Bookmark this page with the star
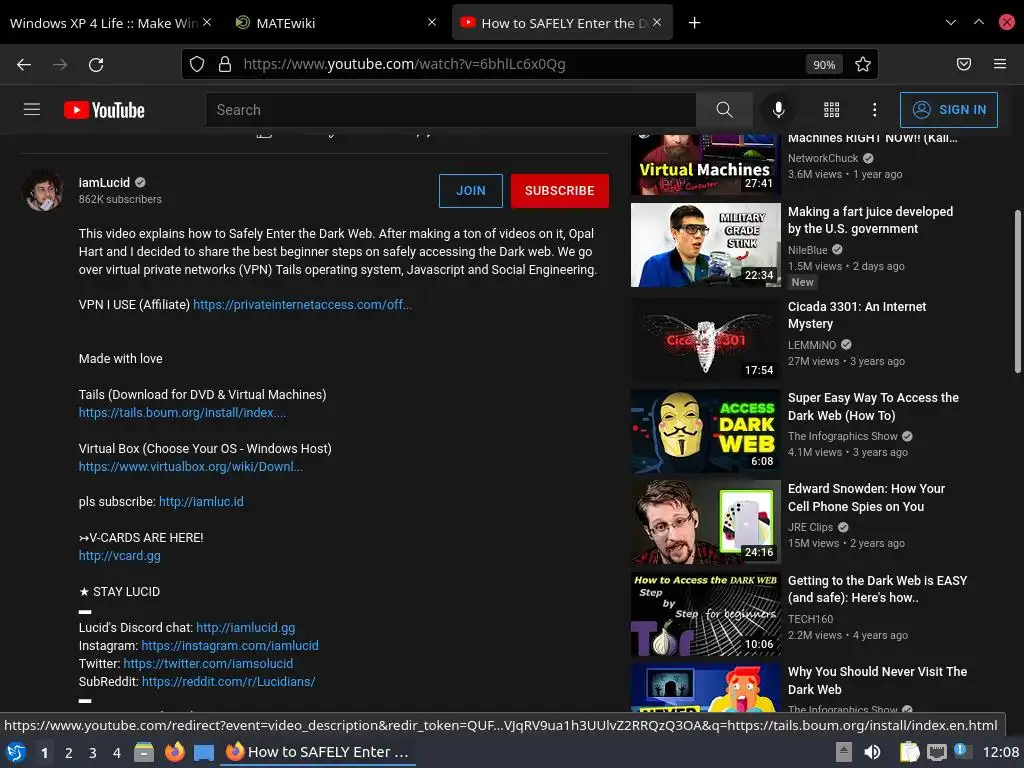 click(863, 64)
